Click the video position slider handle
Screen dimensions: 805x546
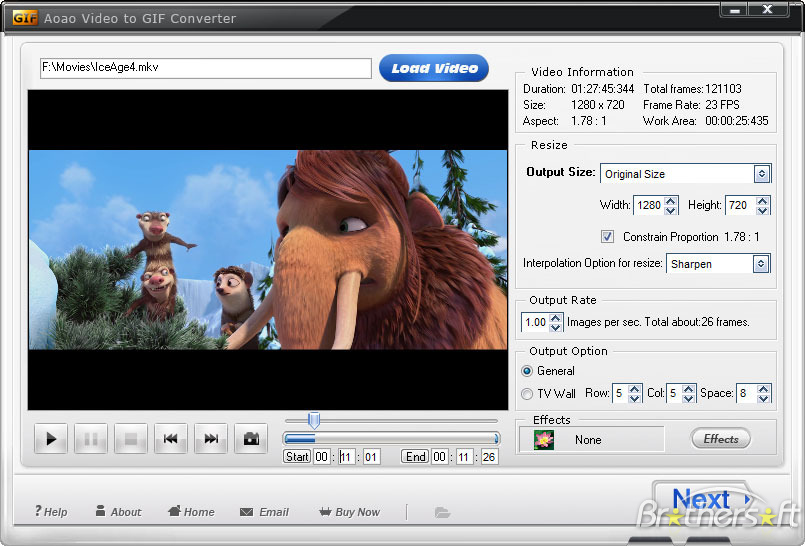pyautogui.click(x=314, y=421)
